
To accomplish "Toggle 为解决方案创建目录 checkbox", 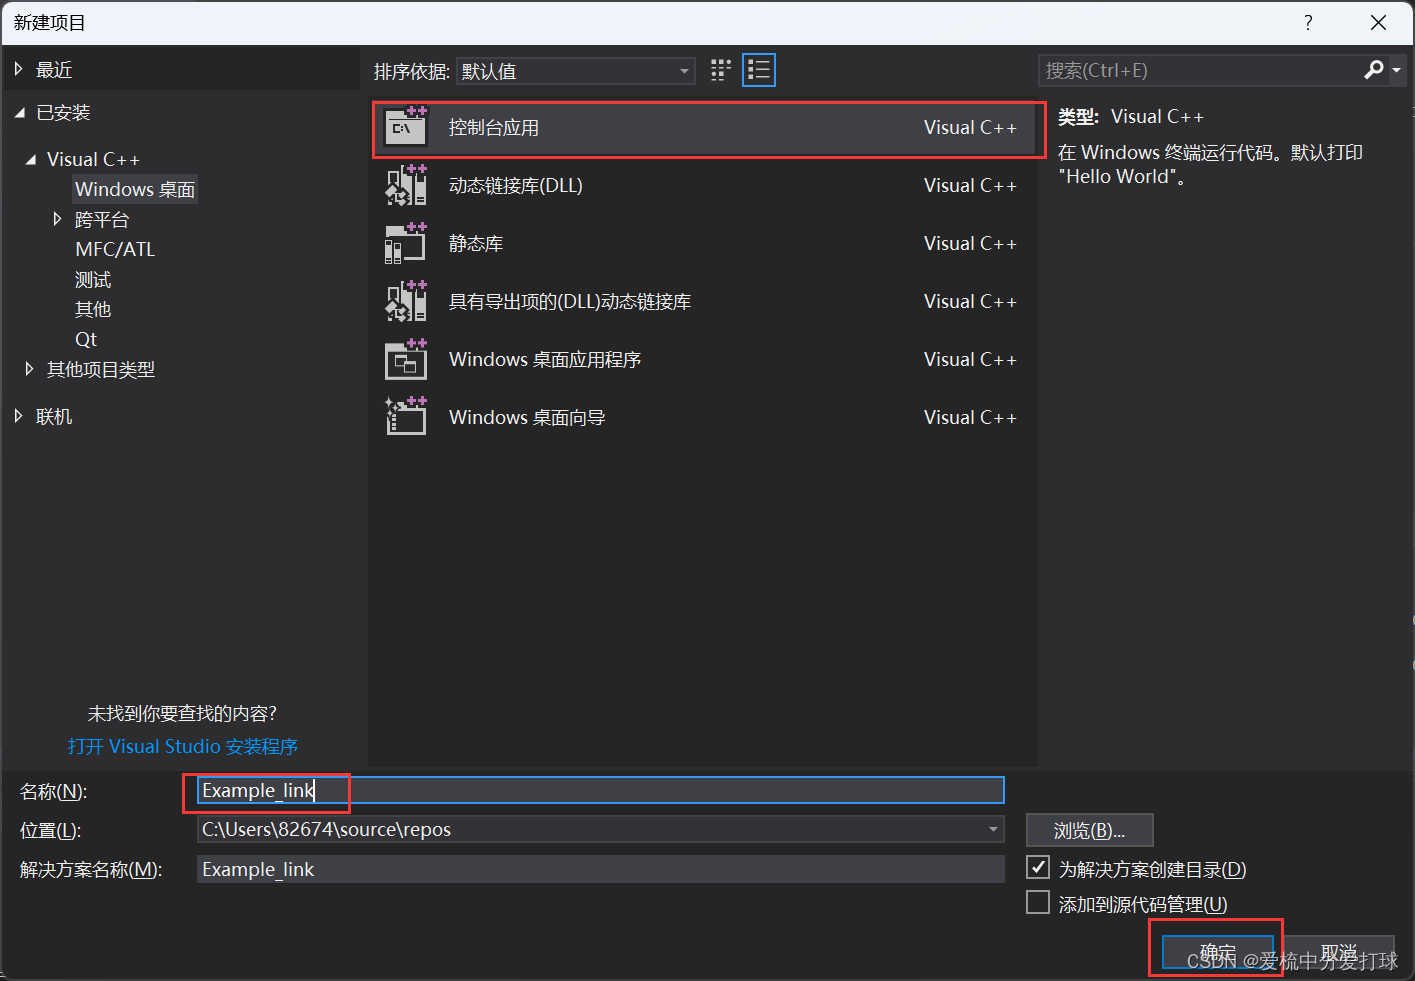I will coord(1038,867).
